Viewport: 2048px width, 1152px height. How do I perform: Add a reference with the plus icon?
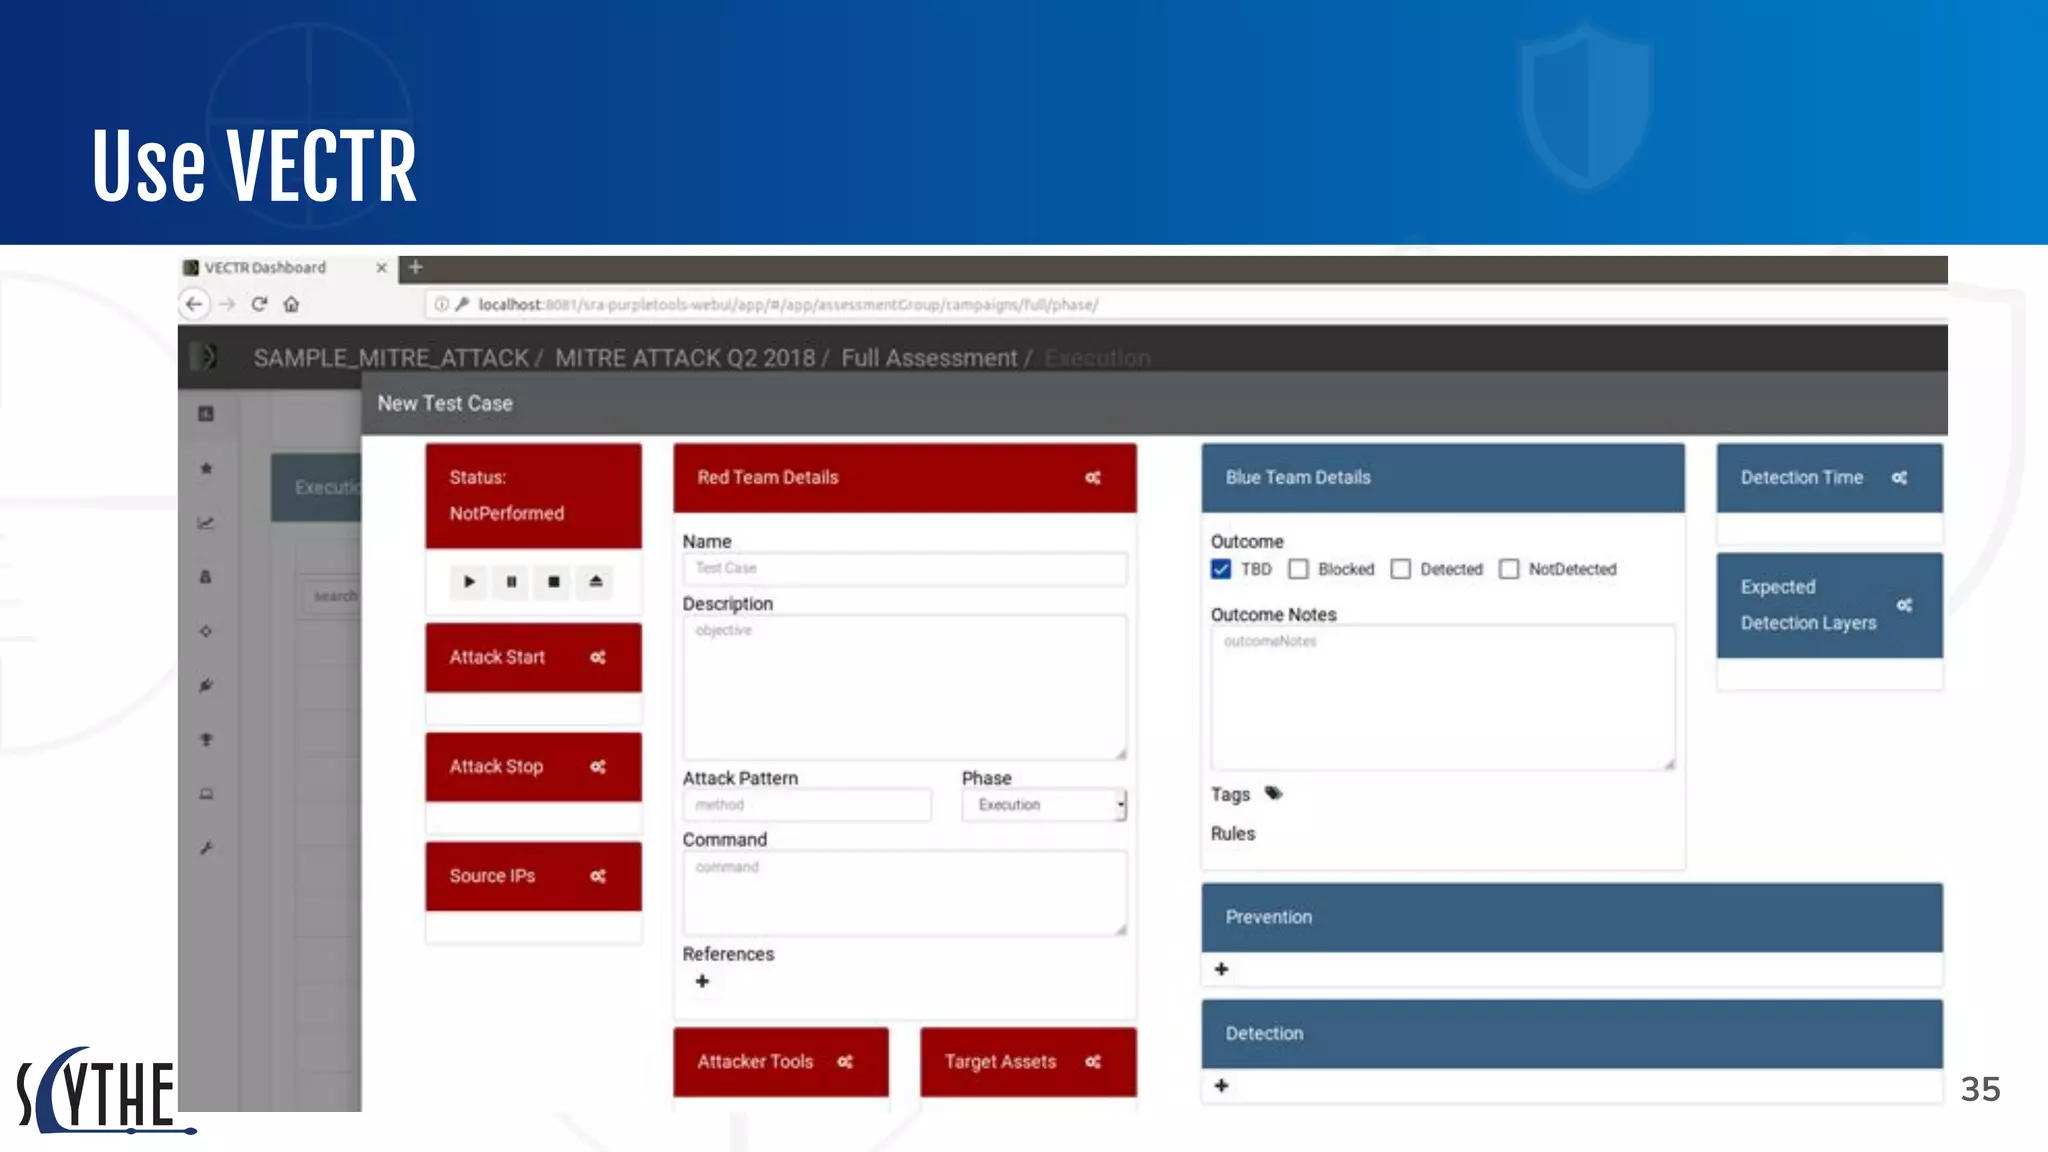(702, 981)
